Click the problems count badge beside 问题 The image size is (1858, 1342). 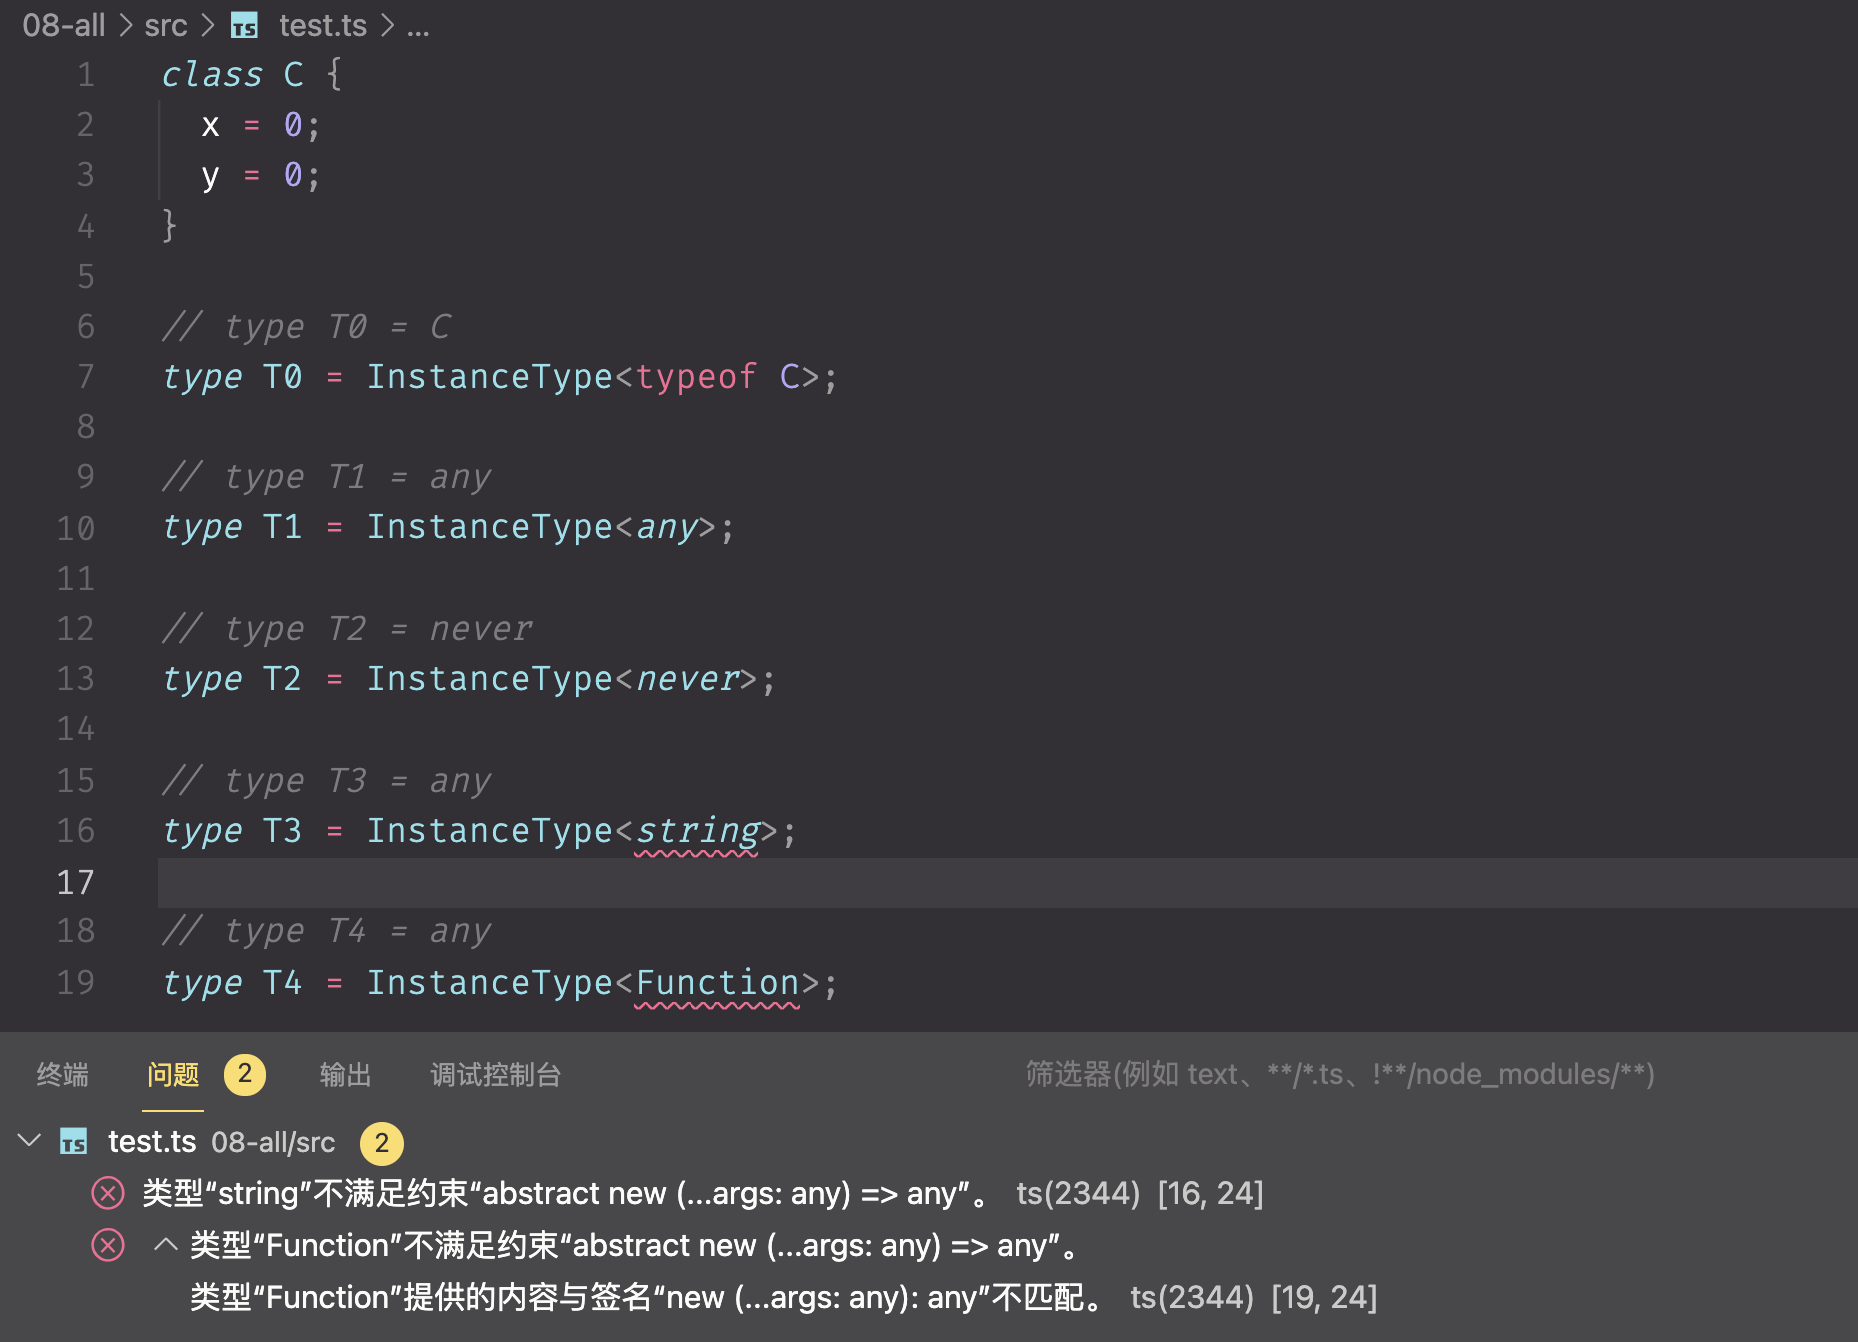point(245,1074)
